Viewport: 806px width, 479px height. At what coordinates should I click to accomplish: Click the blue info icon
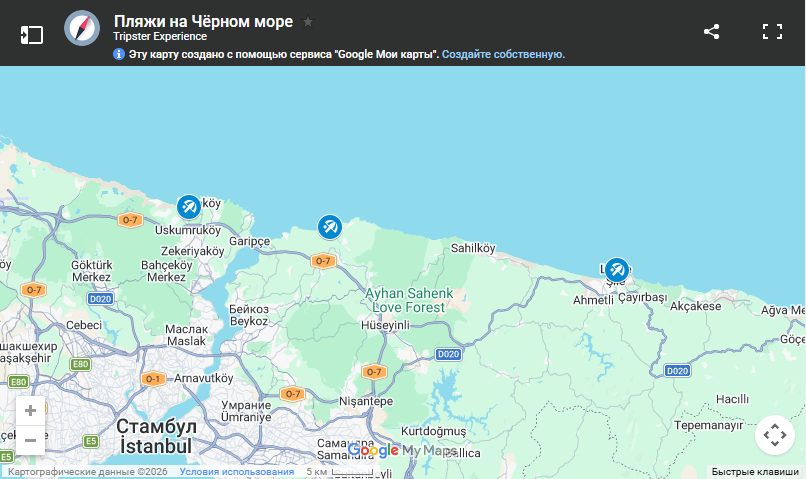(x=119, y=54)
